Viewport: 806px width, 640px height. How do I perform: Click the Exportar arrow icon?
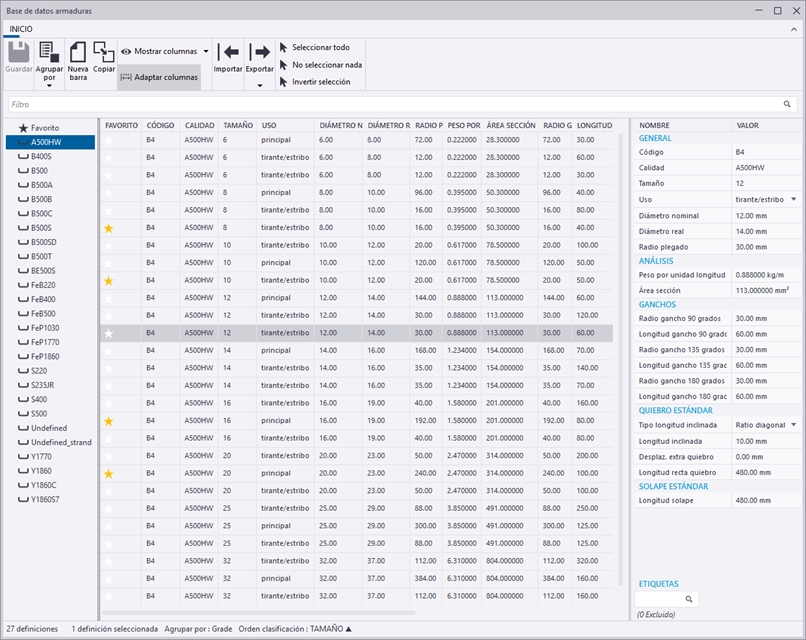259,52
